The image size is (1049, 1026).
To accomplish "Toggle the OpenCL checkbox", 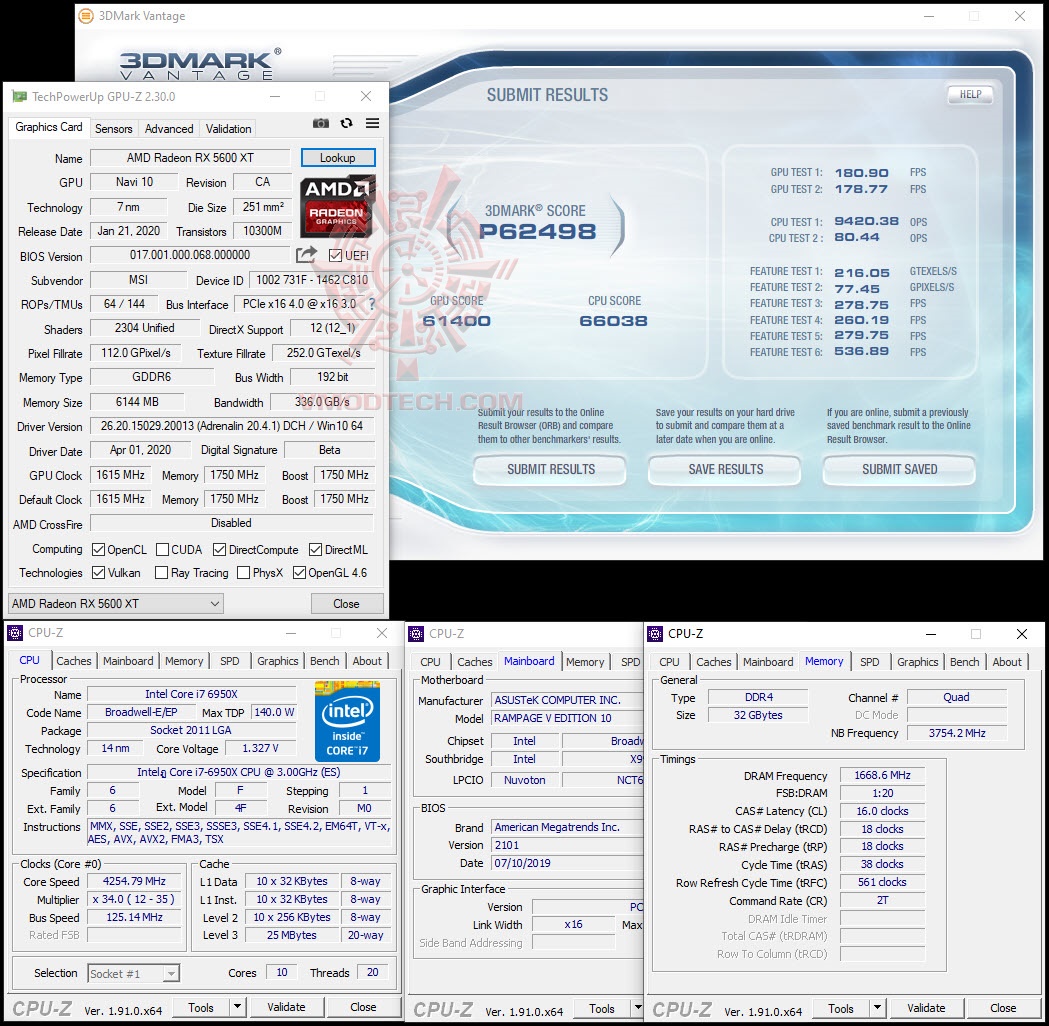I will coord(98,549).
